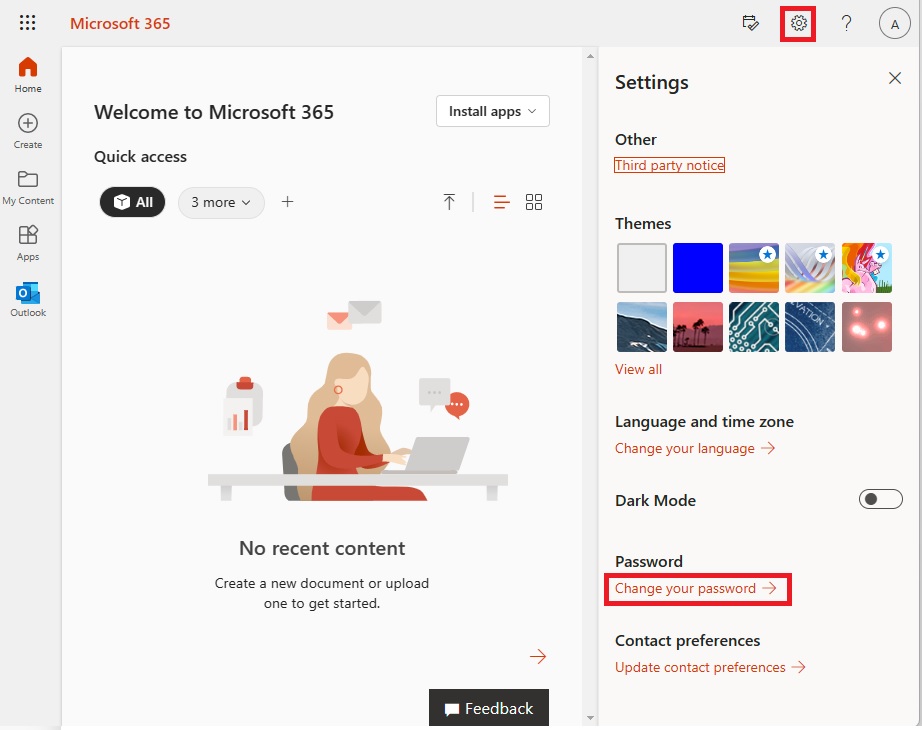Switch to list view in Quick access

(x=501, y=202)
